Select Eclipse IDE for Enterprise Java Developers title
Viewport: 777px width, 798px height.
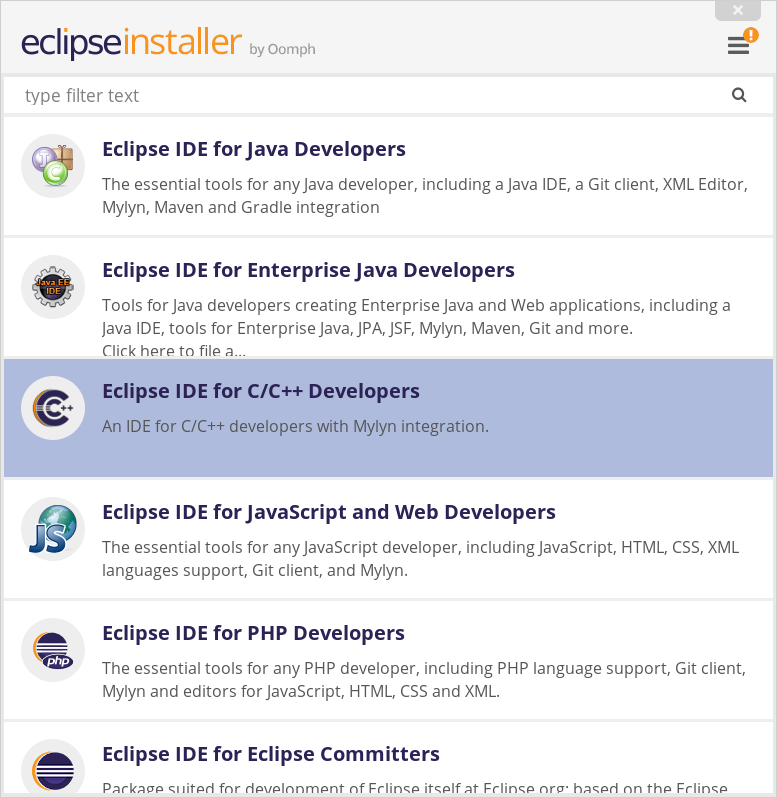[x=308, y=270]
